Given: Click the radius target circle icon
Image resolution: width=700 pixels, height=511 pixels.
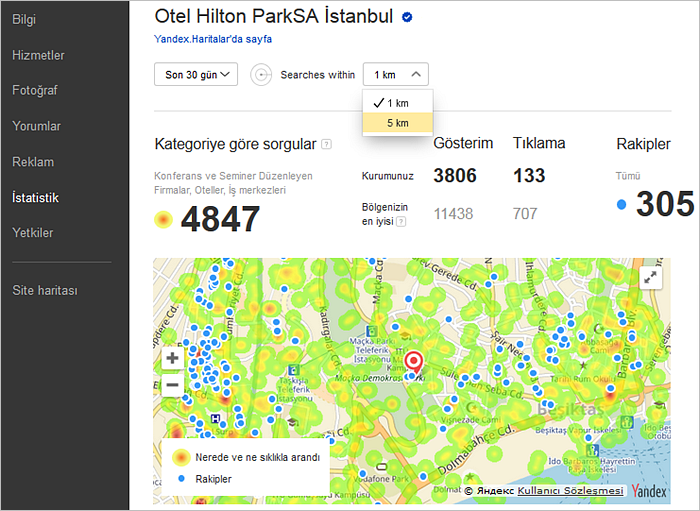Looking at the screenshot, I should pyautogui.click(x=261, y=75).
